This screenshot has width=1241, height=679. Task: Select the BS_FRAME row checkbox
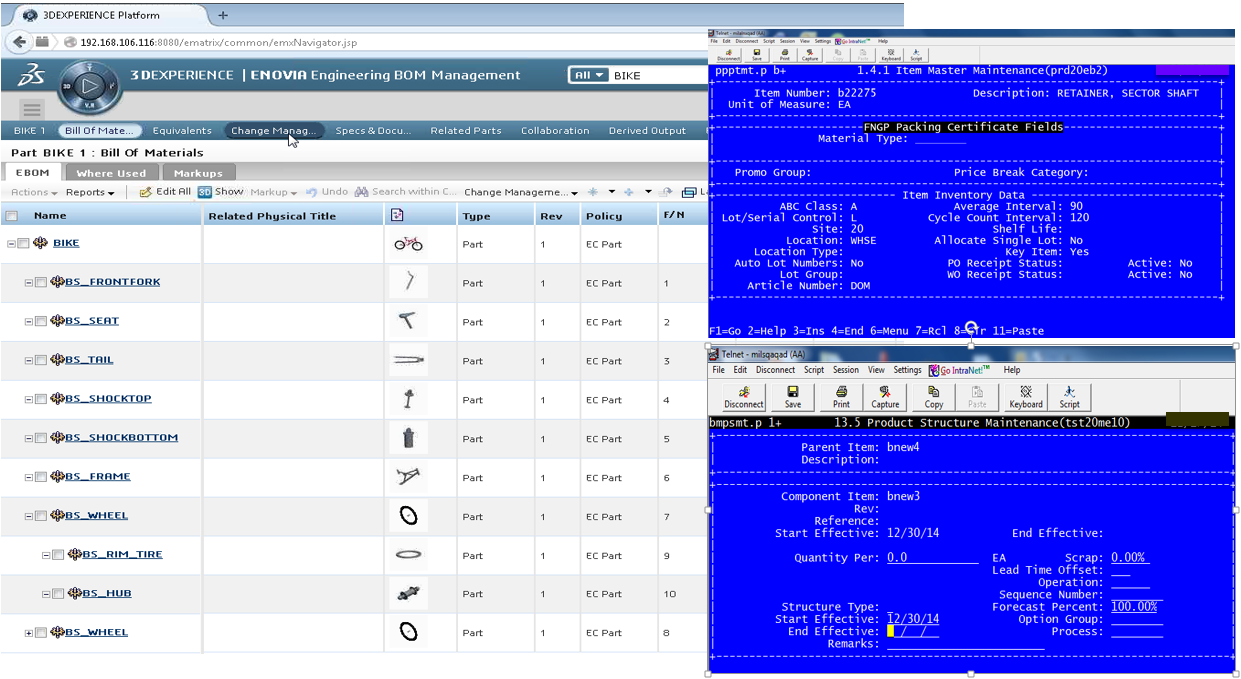(41, 477)
